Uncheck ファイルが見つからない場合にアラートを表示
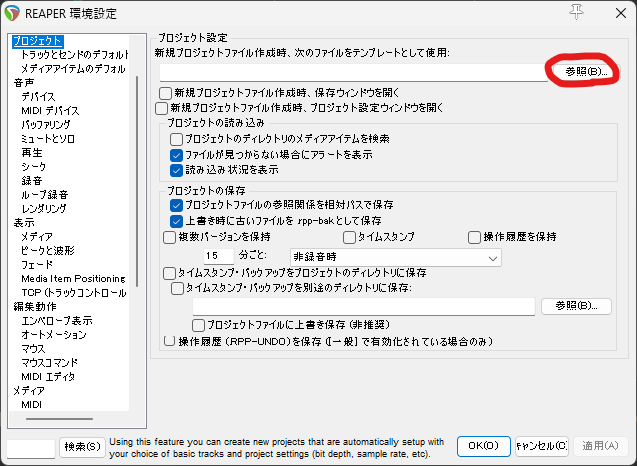This screenshot has height=466, width=637. coord(176,155)
